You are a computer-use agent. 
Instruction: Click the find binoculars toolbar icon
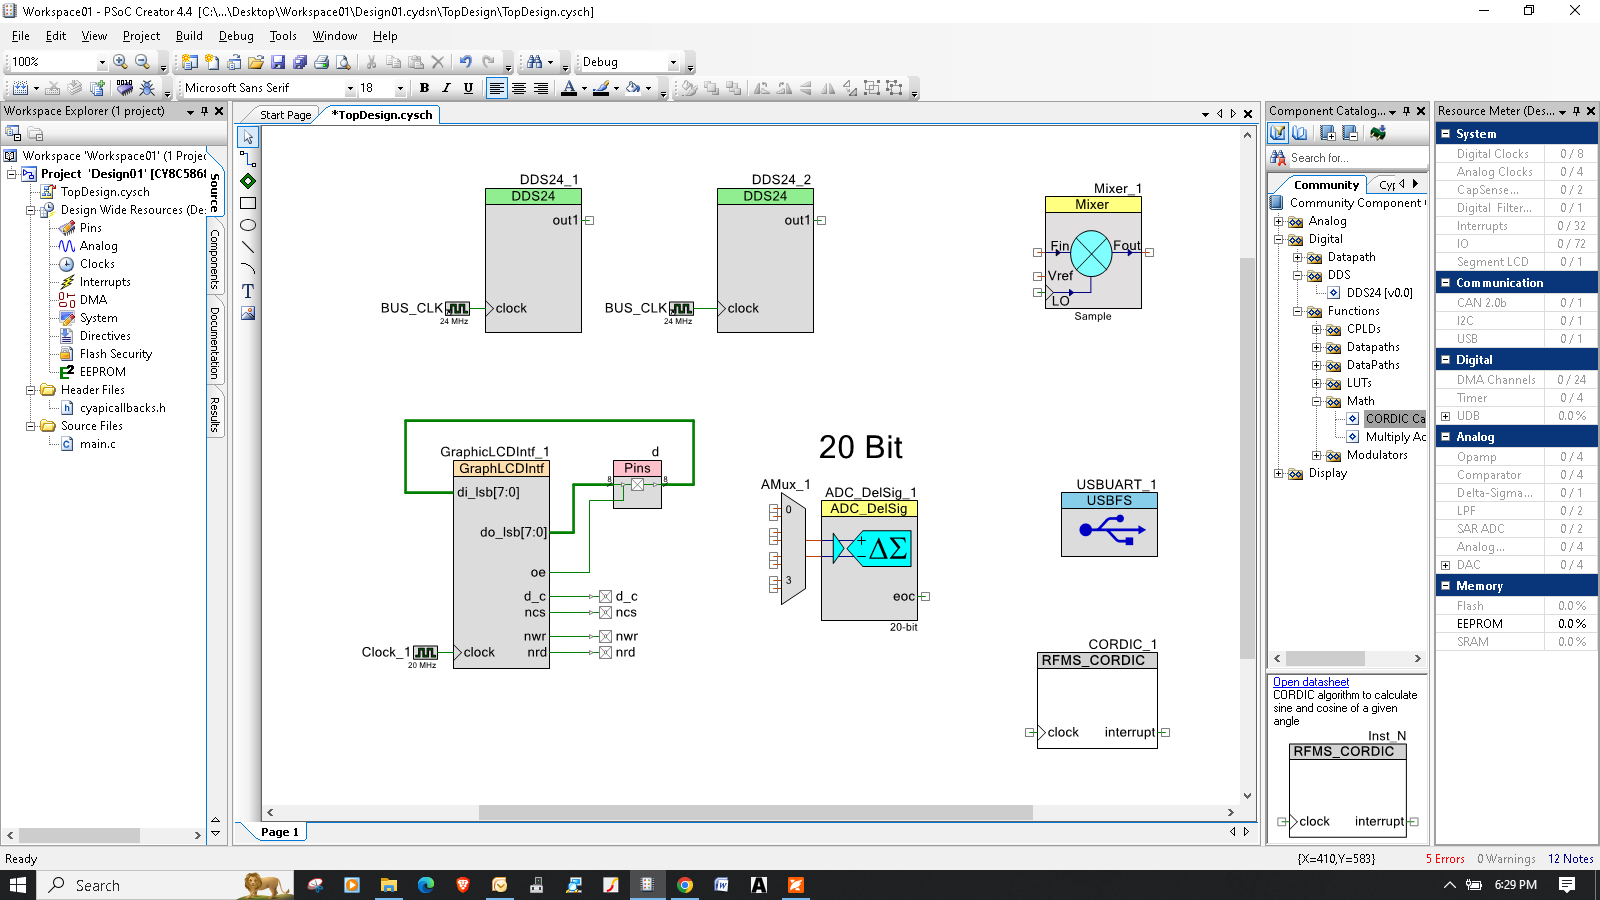(534, 62)
